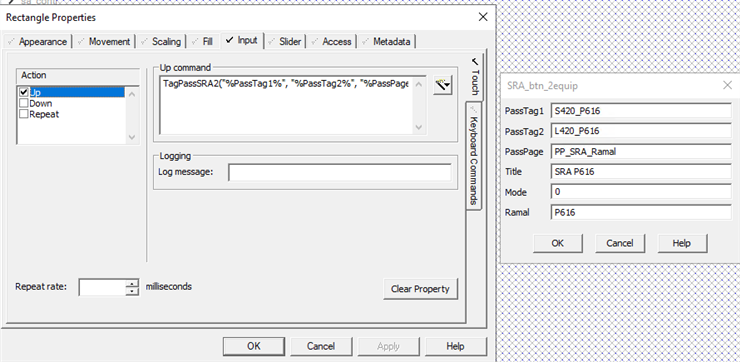The width and height of the screenshot is (740, 362).
Task: Open the Metadata tab
Action: point(386,42)
